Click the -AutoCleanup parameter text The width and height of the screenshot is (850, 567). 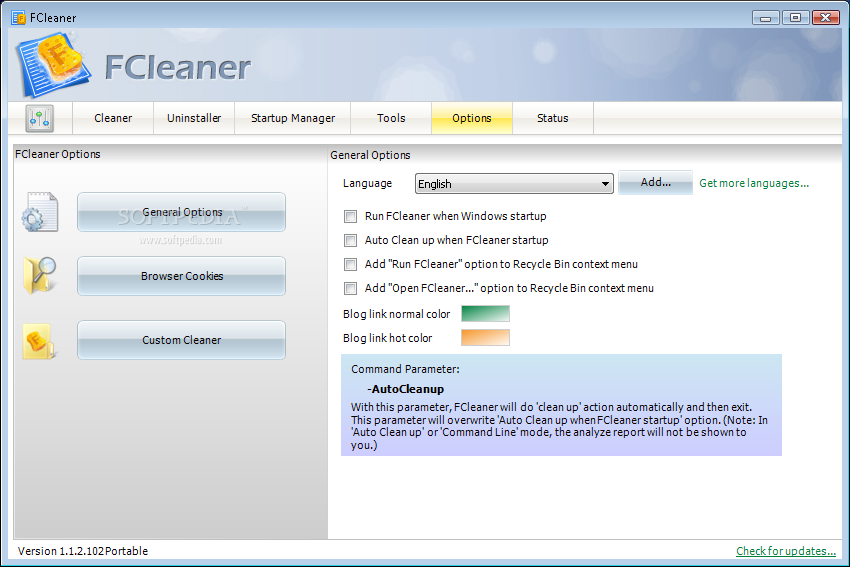click(x=406, y=389)
